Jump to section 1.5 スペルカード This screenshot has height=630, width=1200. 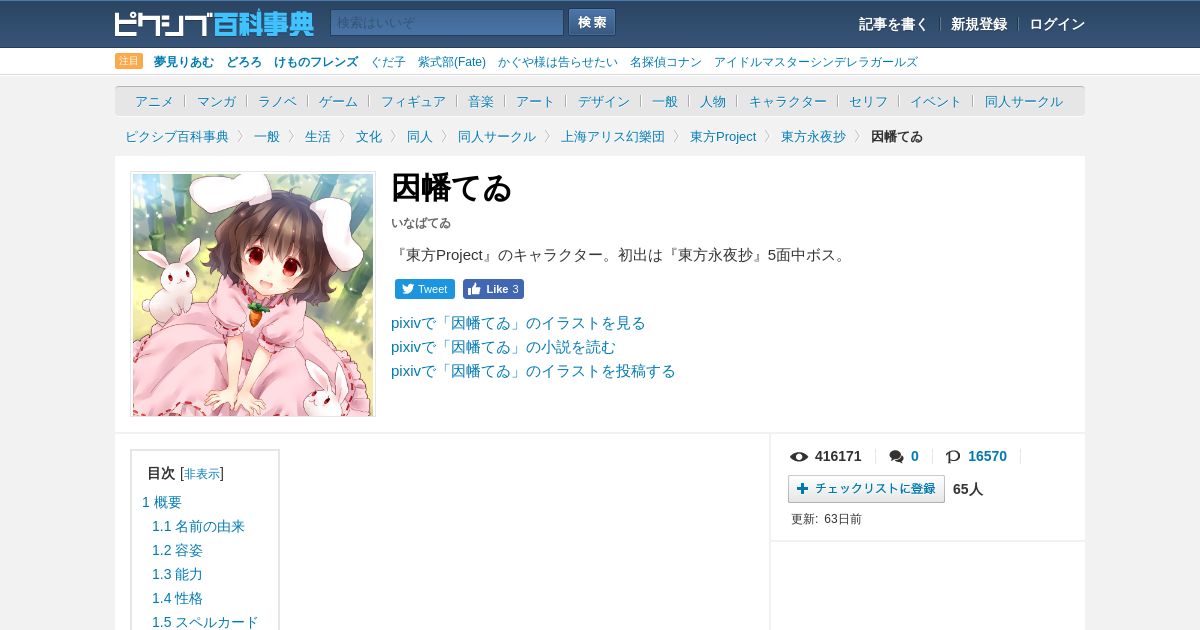(205, 622)
